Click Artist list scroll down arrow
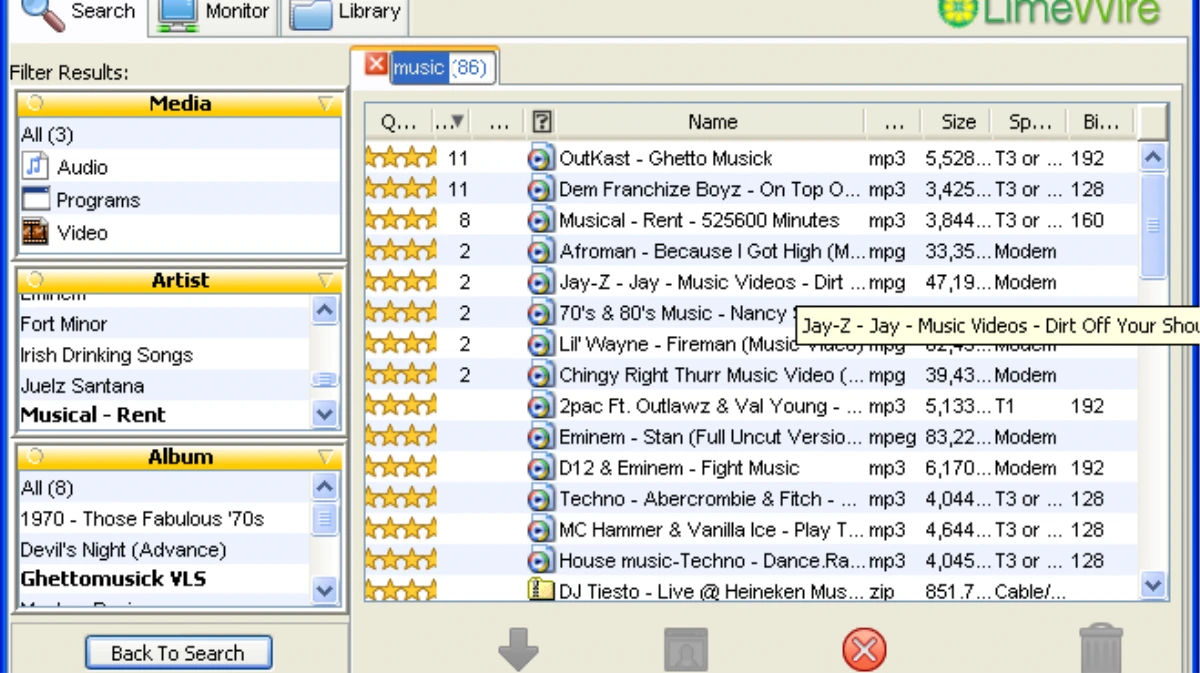Viewport: 1200px width, 673px height. (x=325, y=413)
